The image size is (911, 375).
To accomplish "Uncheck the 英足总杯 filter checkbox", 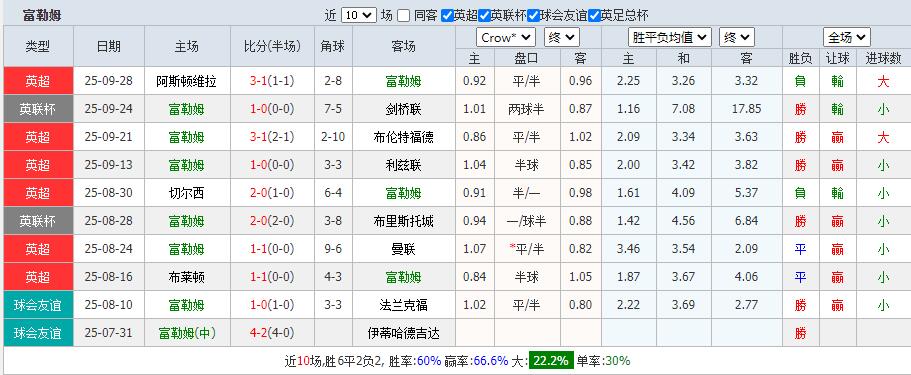I will coord(594,16).
